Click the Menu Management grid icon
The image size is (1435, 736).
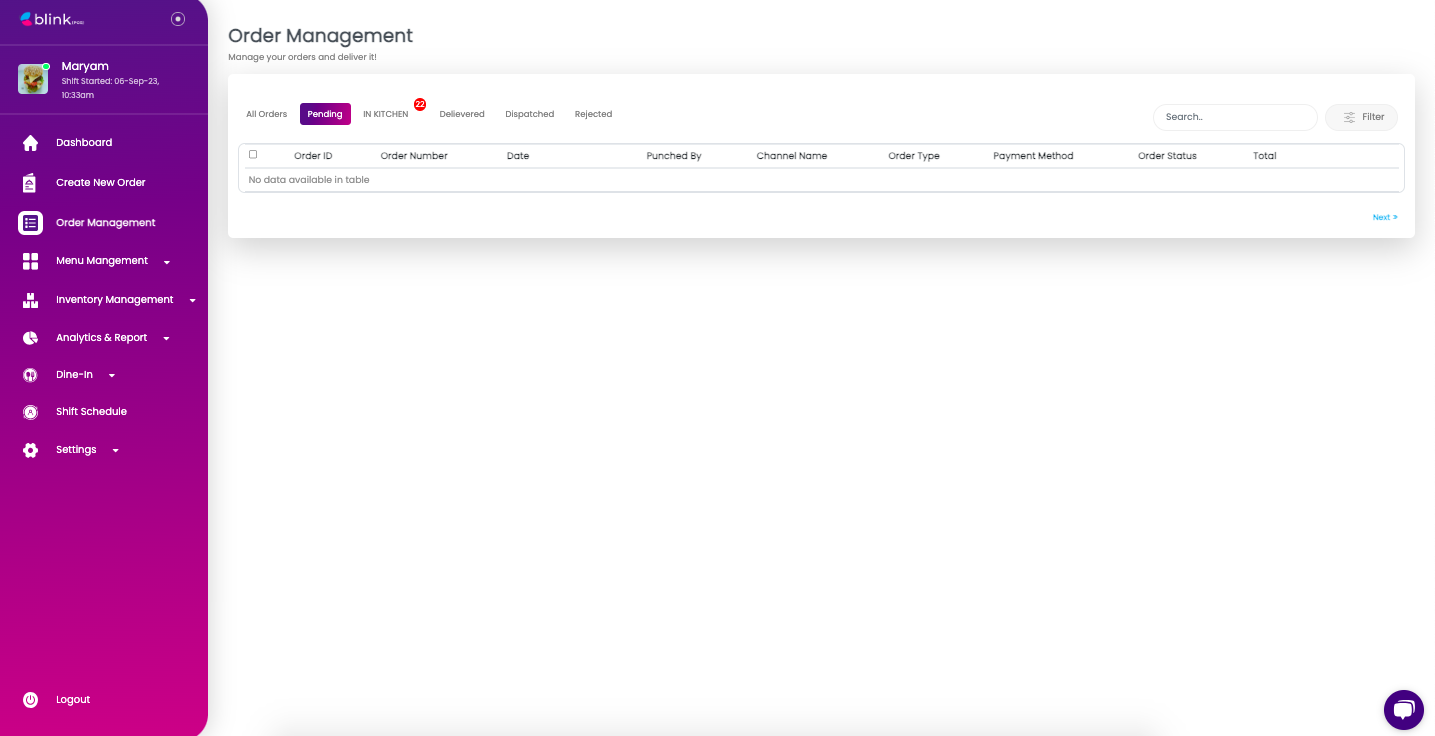click(x=30, y=261)
